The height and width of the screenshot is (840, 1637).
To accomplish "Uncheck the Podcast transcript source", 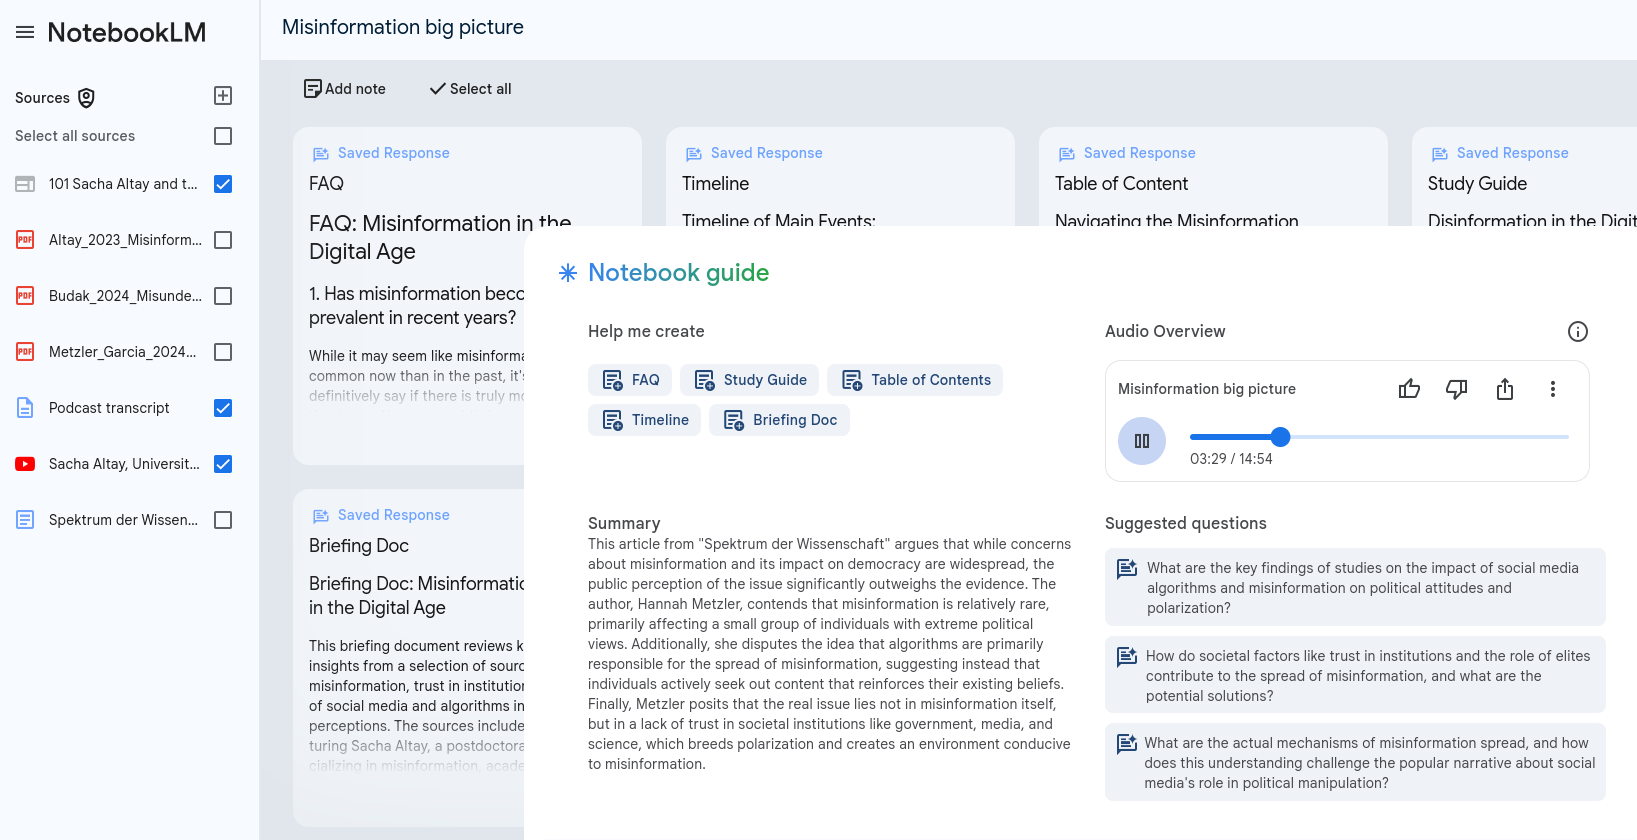I will coord(223,408).
